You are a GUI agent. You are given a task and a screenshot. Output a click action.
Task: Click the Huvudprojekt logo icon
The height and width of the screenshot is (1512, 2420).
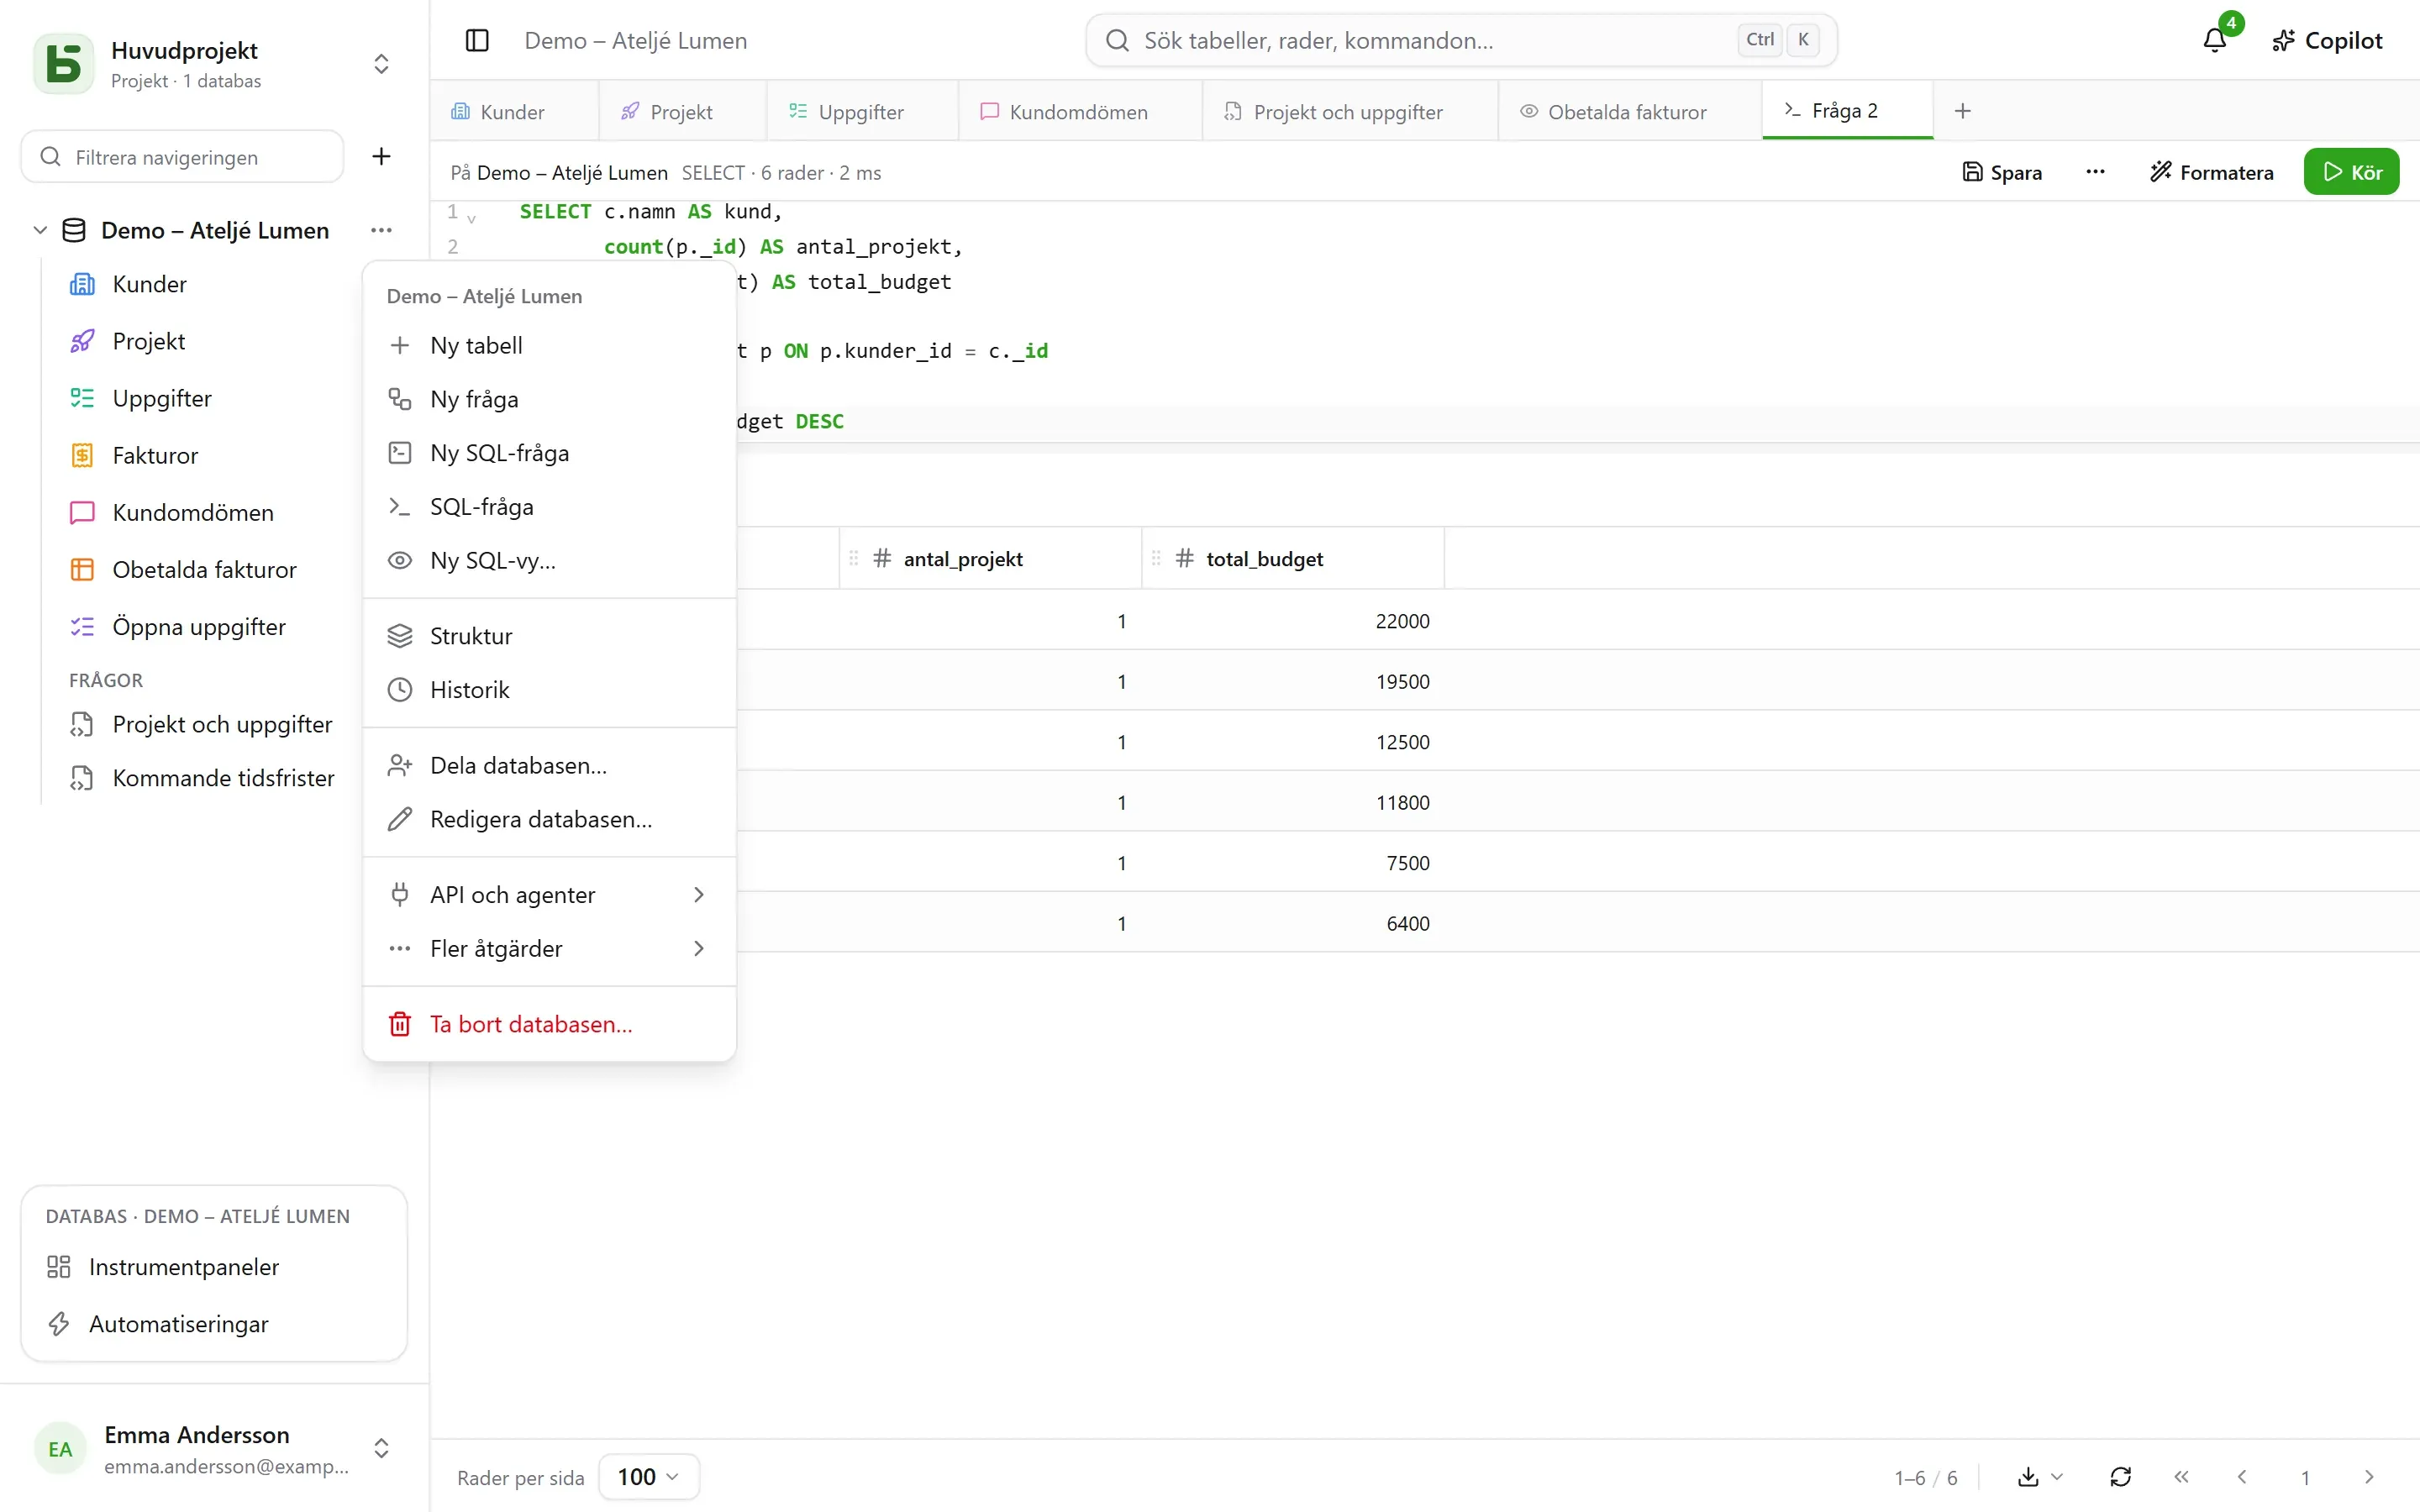pos(64,63)
